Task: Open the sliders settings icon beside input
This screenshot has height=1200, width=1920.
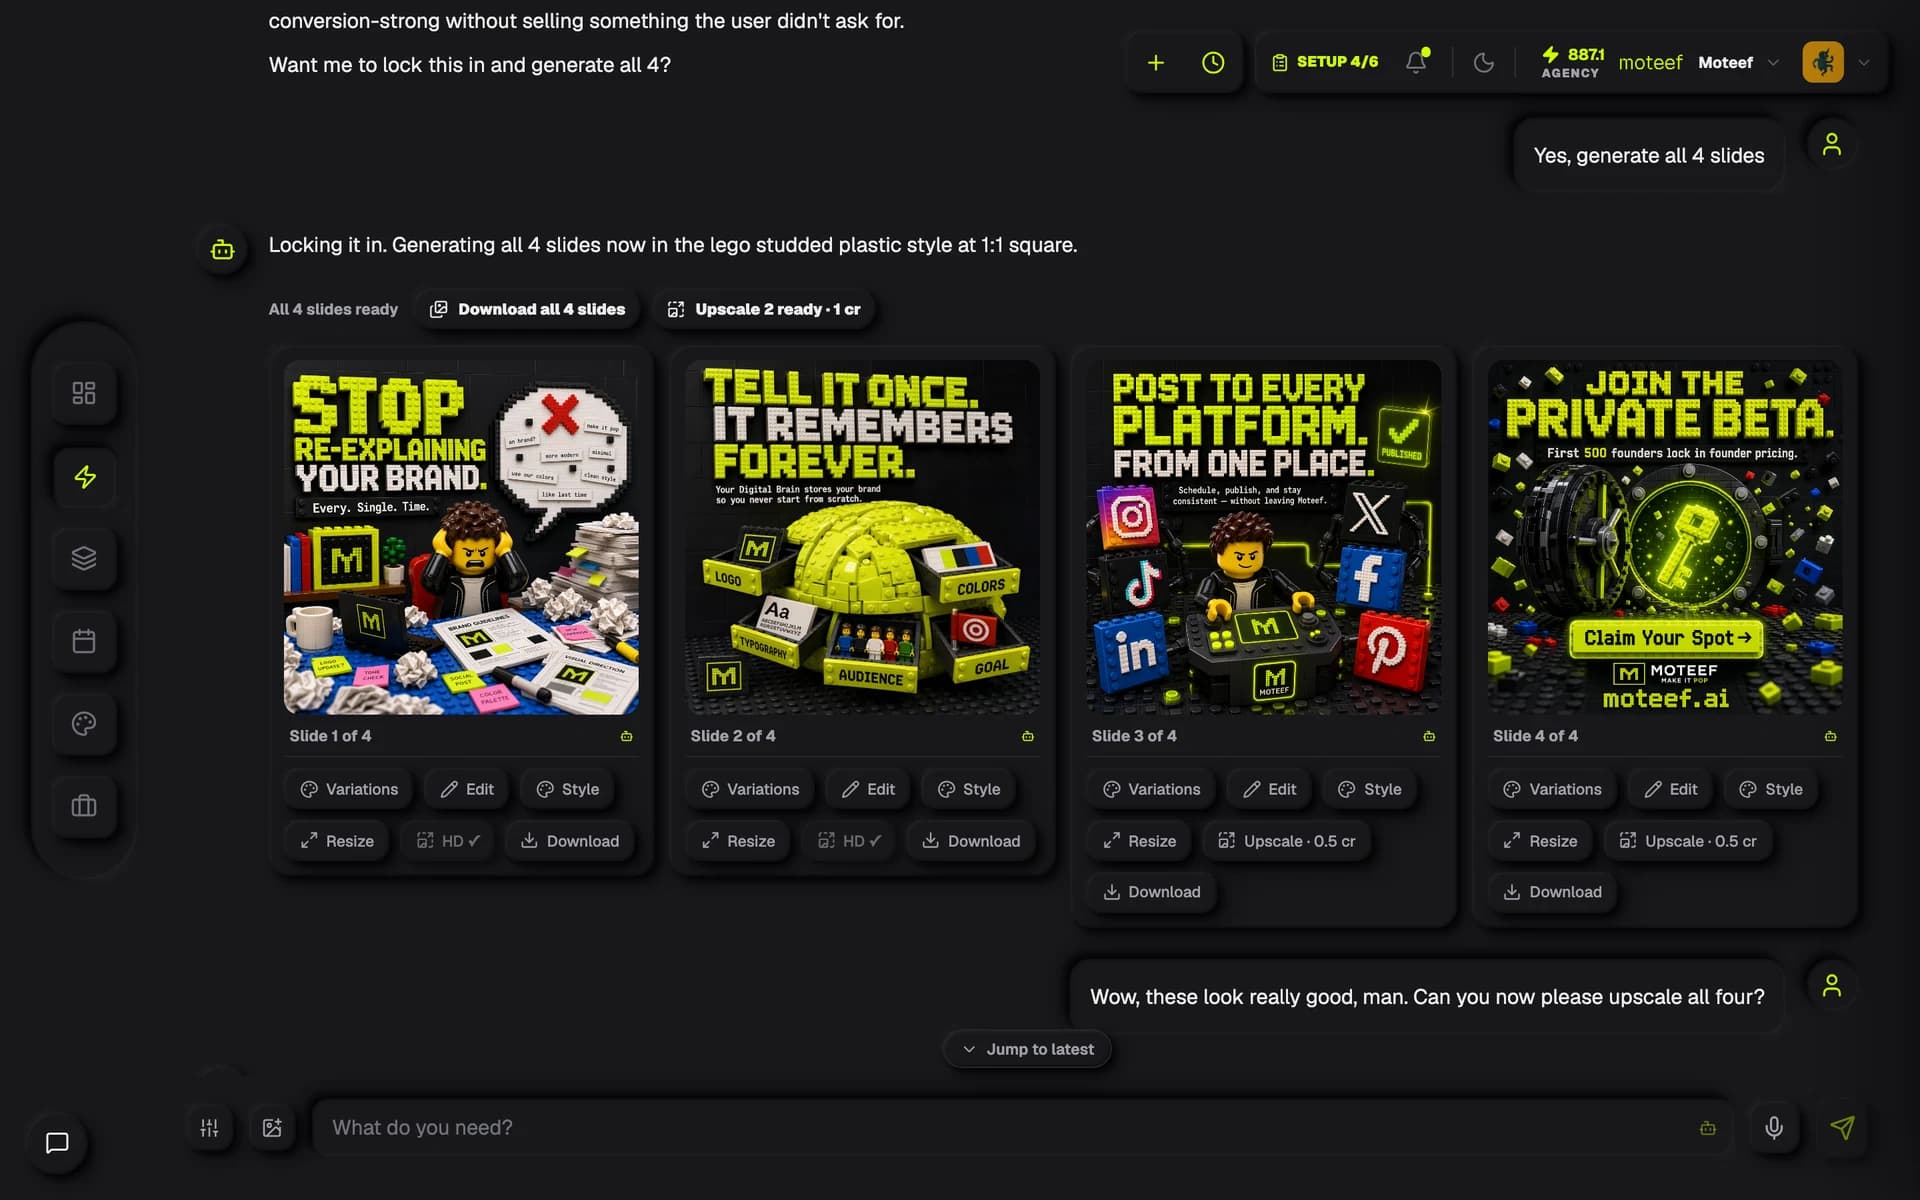Action: click(x=209, y=1128)
